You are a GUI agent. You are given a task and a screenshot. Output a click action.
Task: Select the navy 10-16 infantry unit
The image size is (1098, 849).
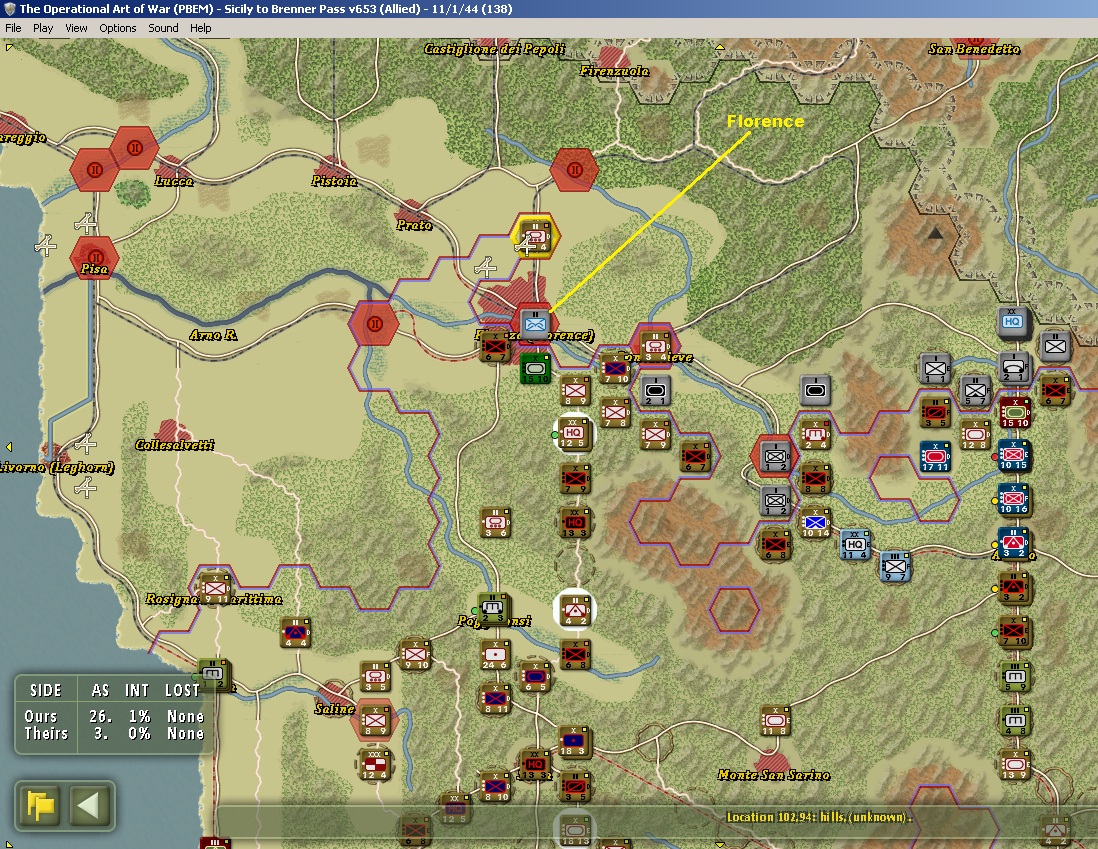pyautogui.click(x=1013, y=499)
